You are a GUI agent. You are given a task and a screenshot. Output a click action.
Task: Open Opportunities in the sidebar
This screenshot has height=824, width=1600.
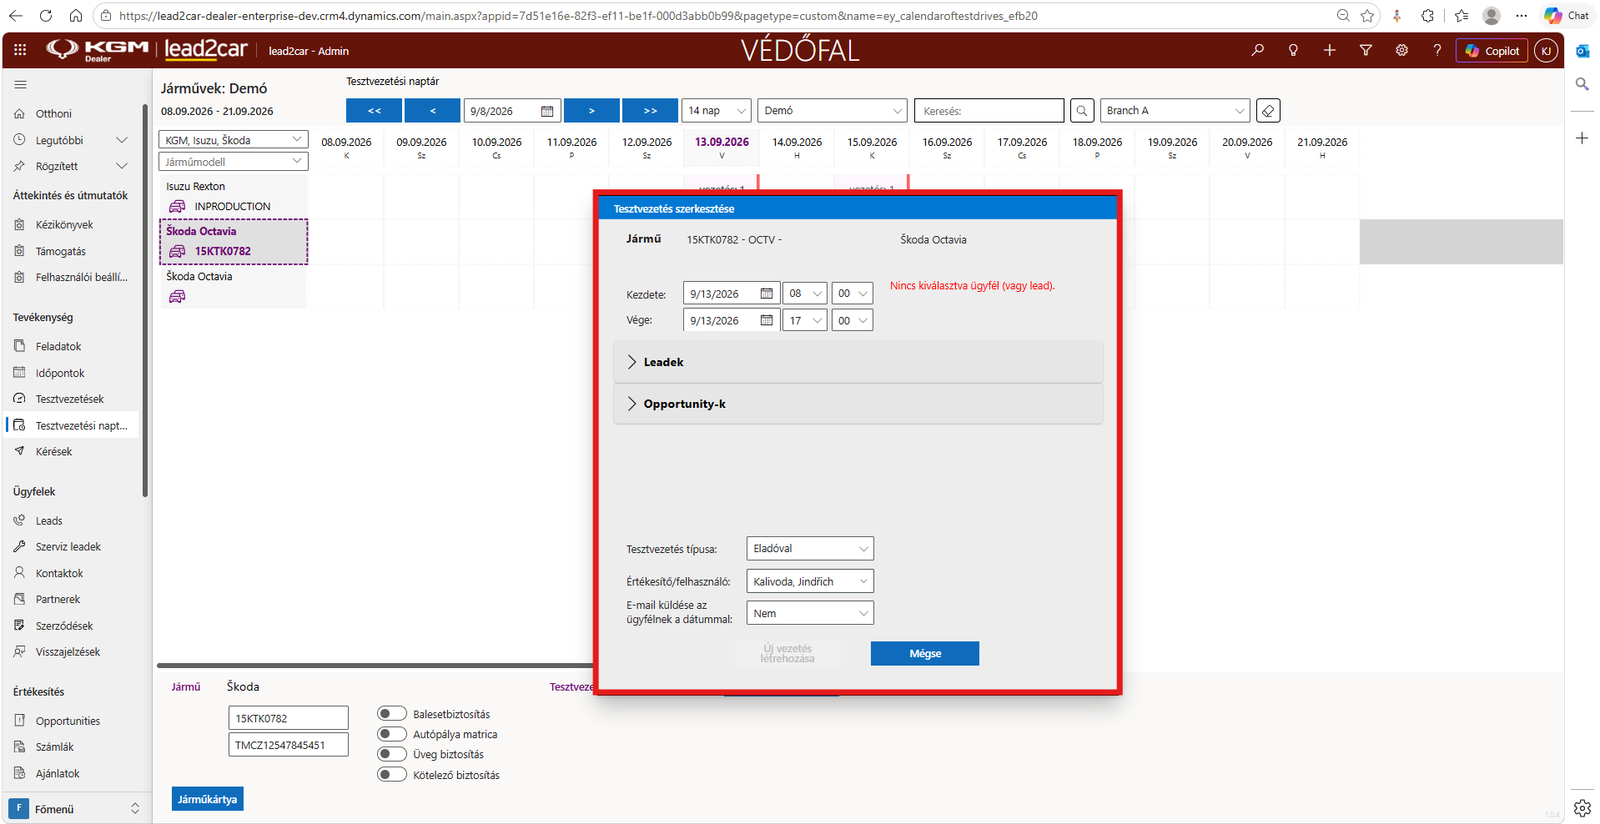pos(68,721)
